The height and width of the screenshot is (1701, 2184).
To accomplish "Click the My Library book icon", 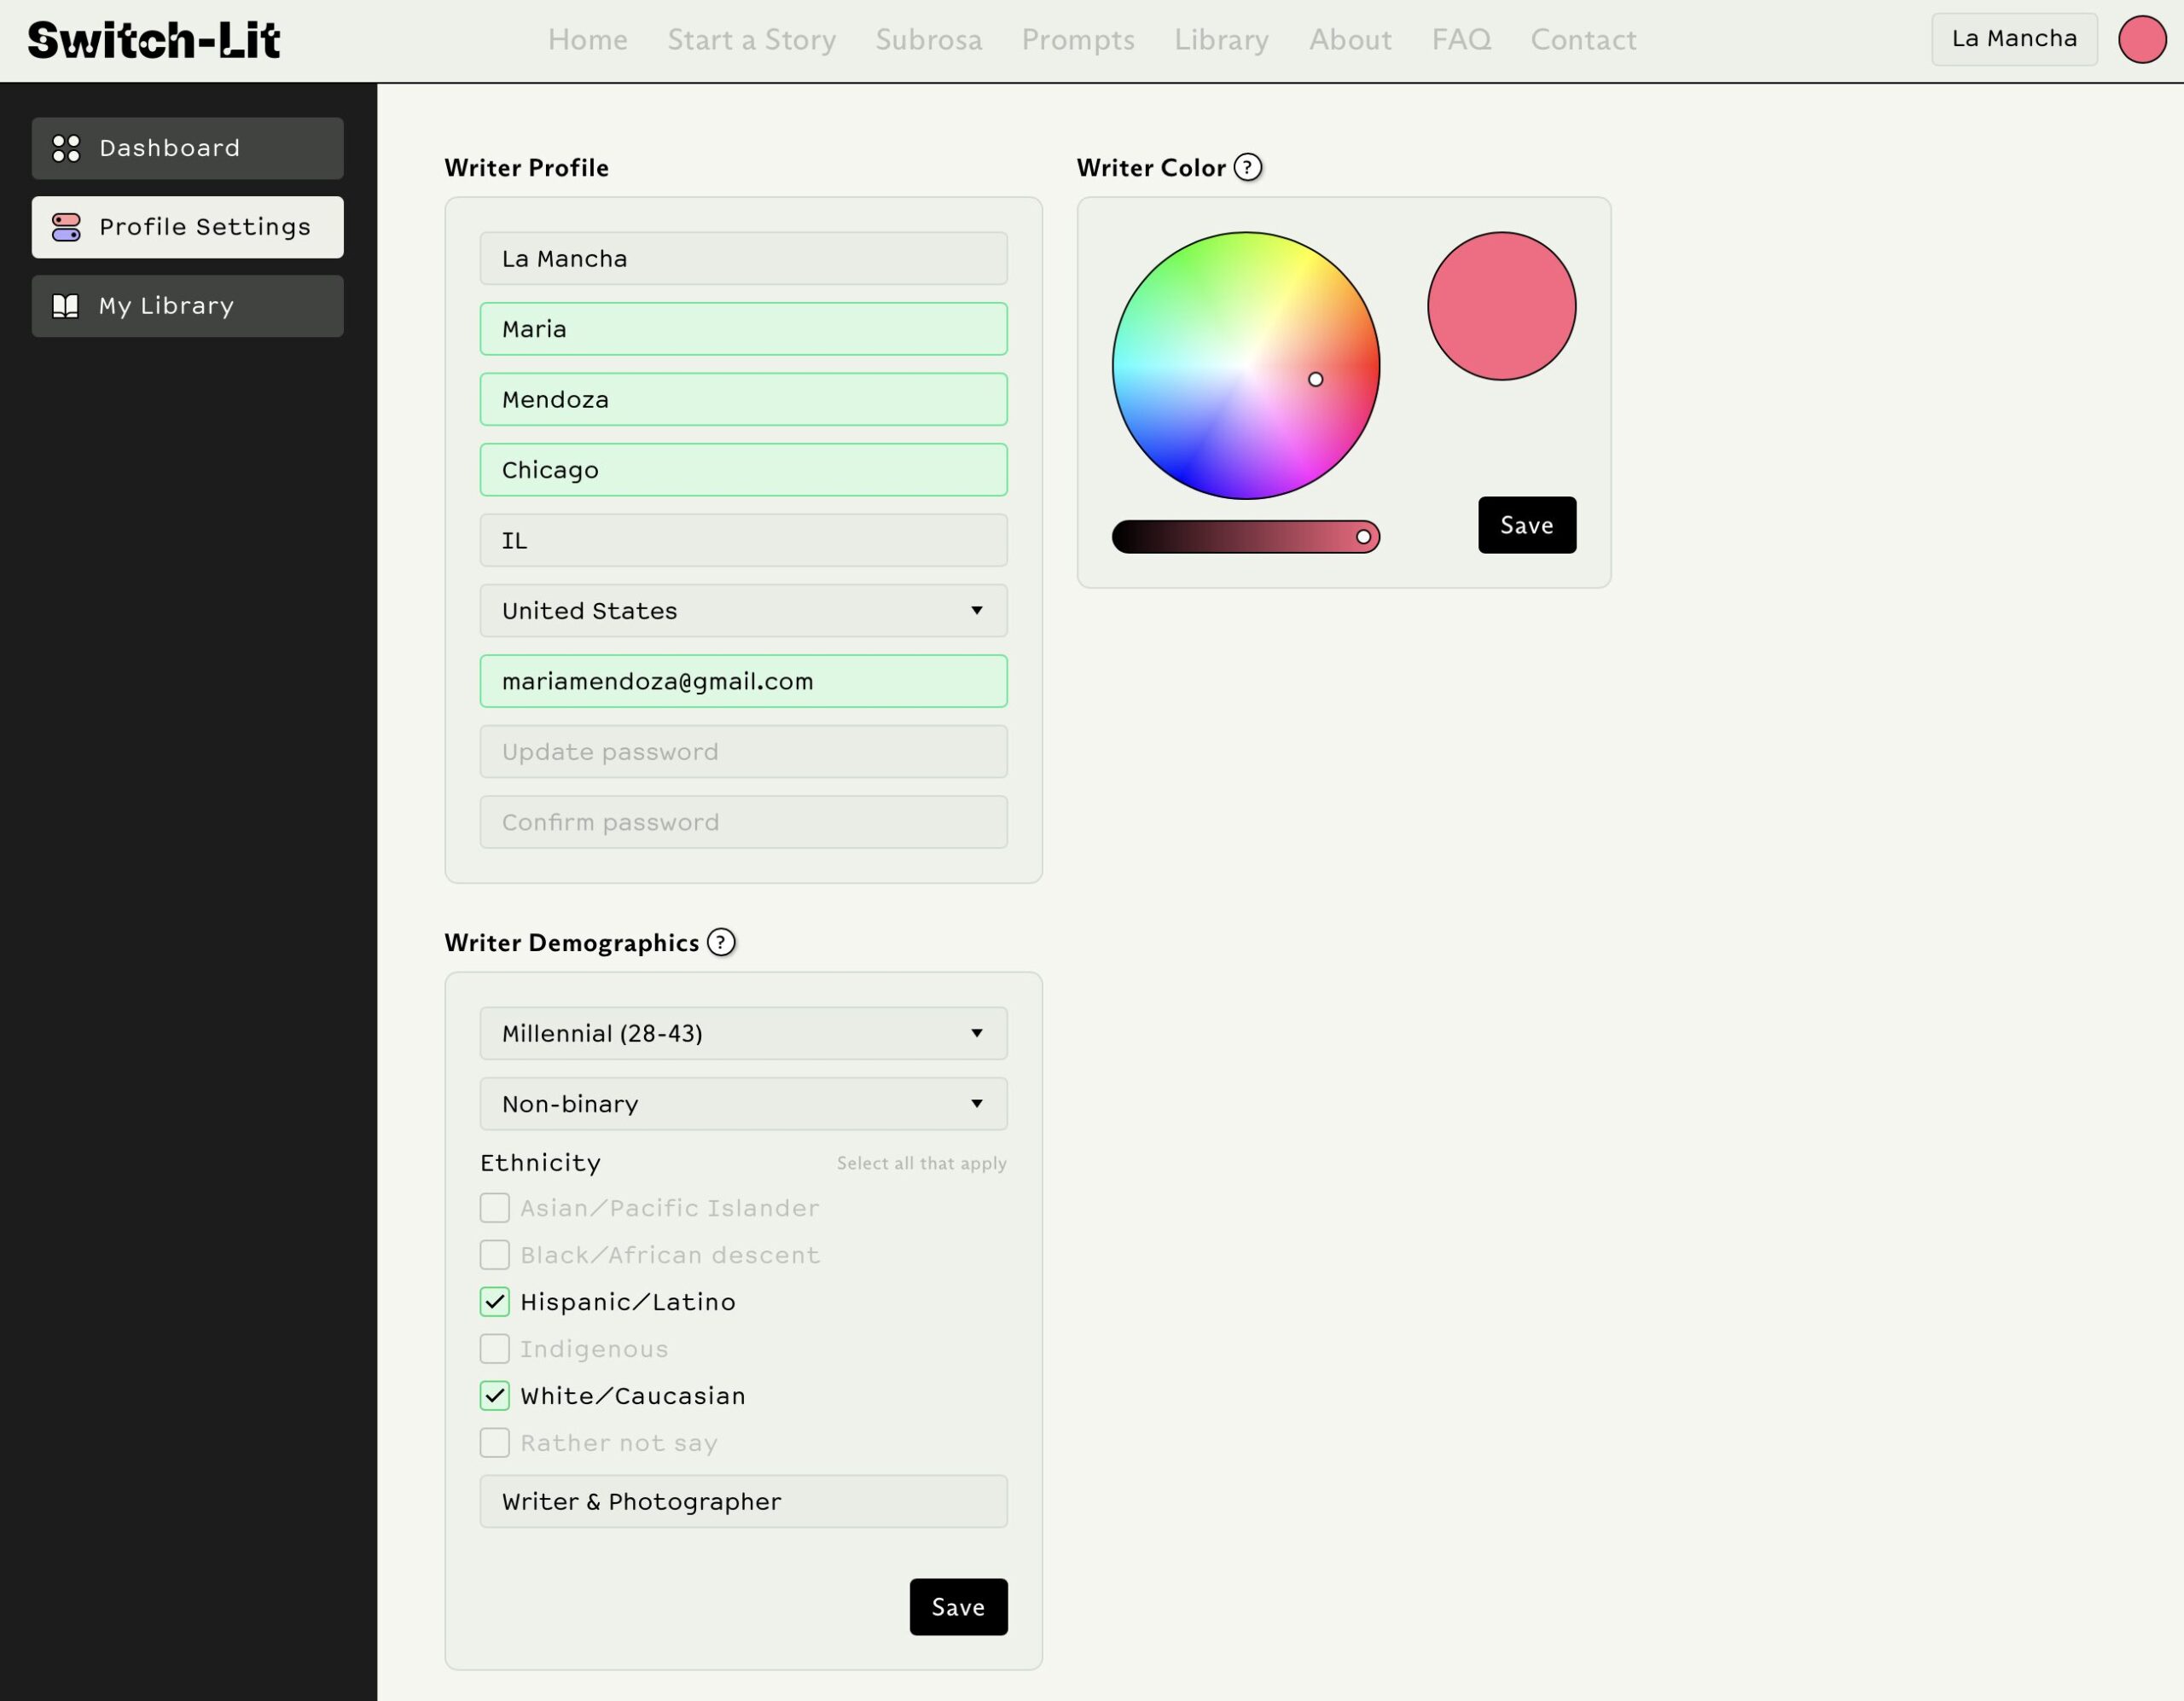I will click(66, 306).
